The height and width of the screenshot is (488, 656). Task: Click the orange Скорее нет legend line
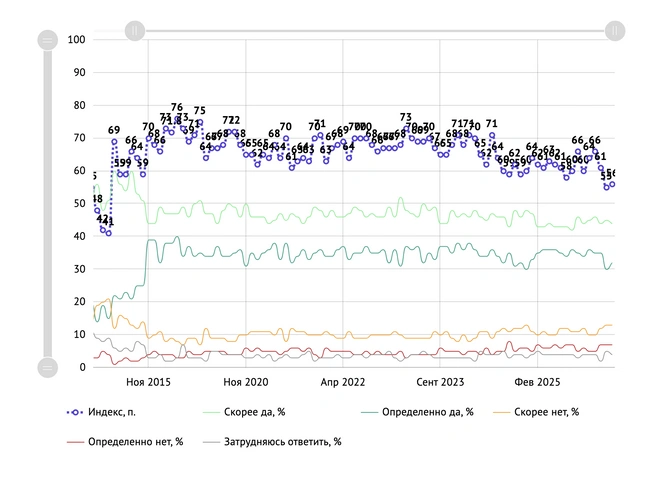point(502,412)
